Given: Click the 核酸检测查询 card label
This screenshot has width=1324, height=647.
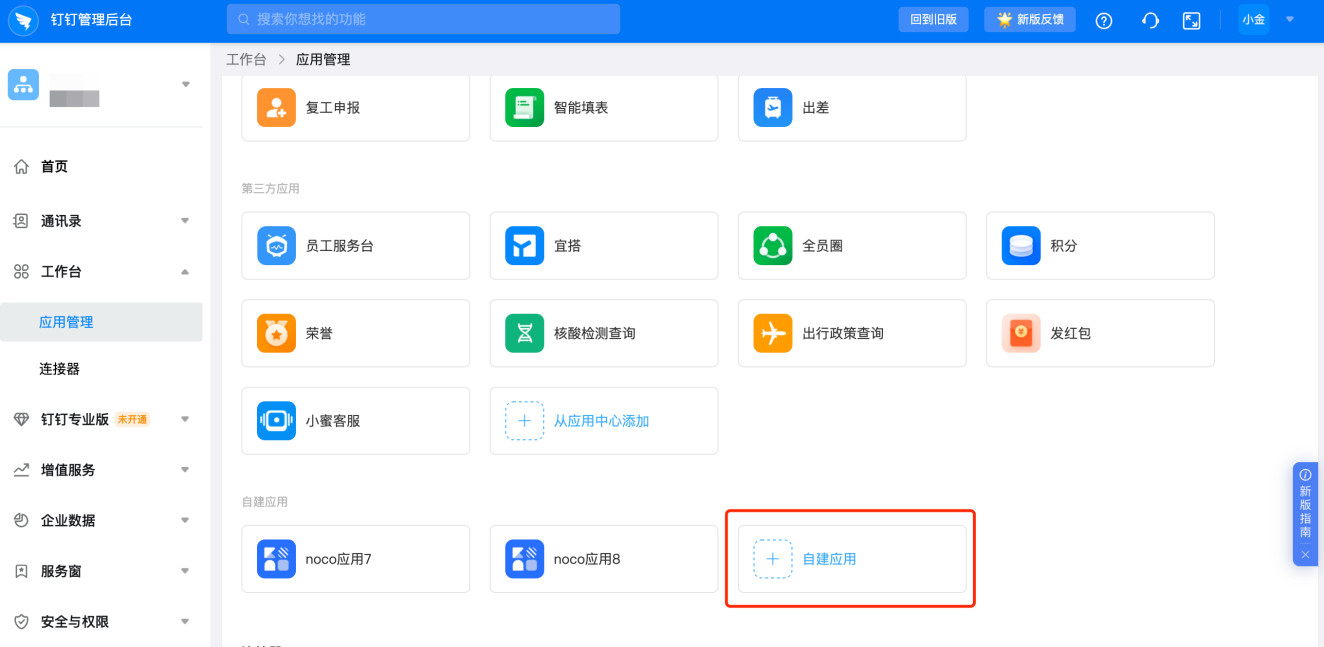Looking at the screenshot, I should click(595, 333).
